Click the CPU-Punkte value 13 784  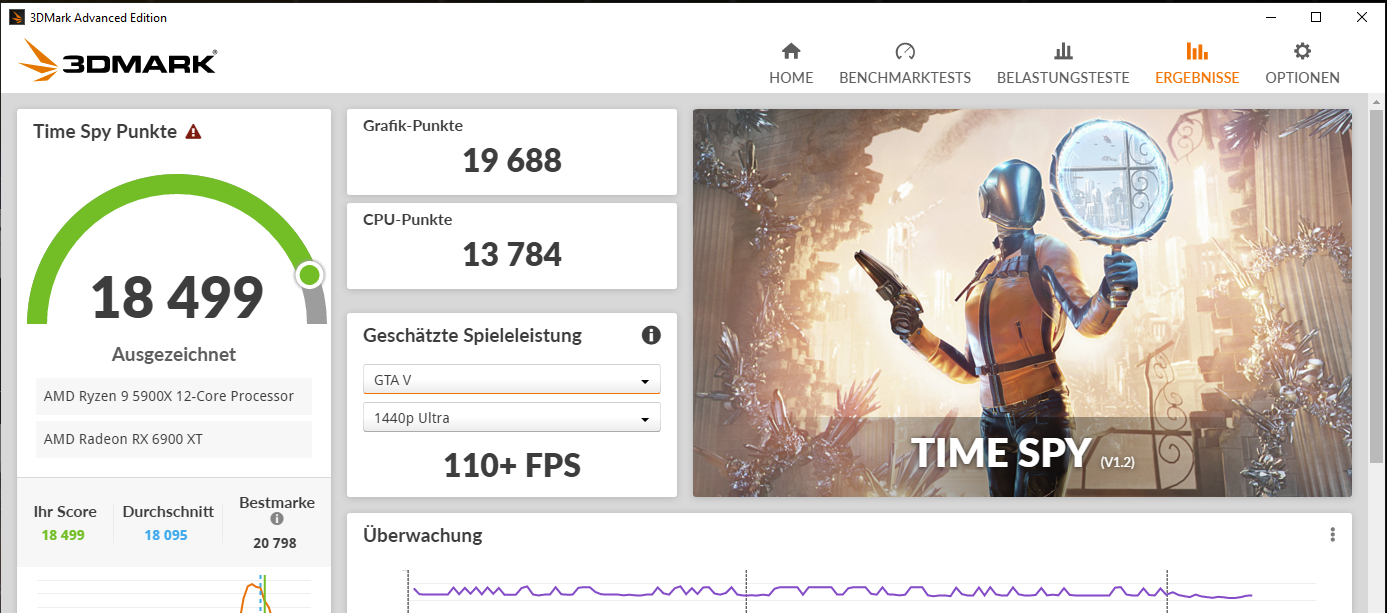pos(512,254)
